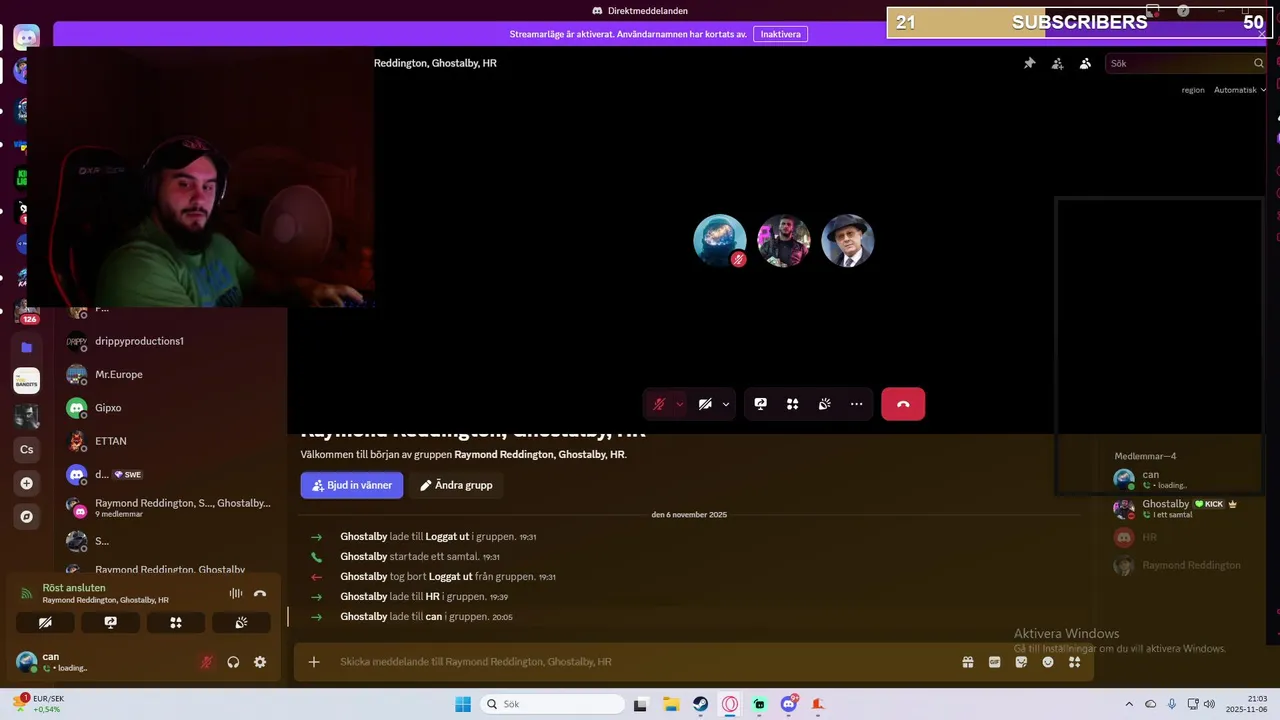The image size is (1280, 720).
Task: Toggle camera in voice connected panel
Action: 45,622
